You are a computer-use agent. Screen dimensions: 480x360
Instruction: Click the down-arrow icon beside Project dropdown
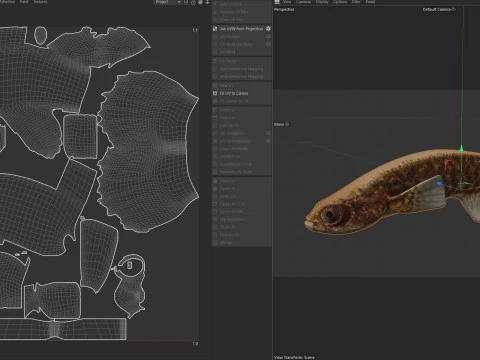(x=207, y=2)
